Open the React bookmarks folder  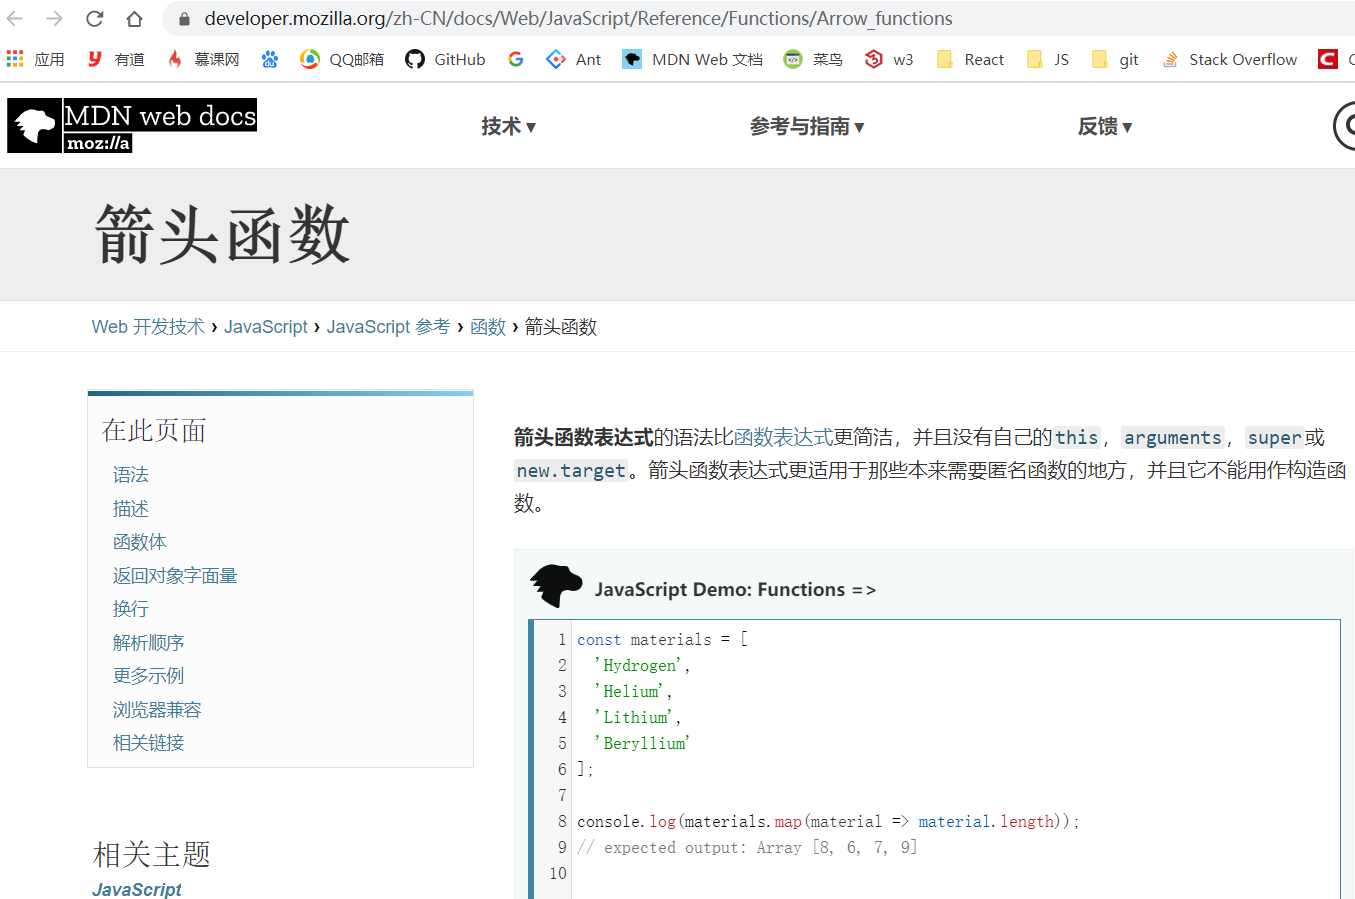[x=969, y=59]
